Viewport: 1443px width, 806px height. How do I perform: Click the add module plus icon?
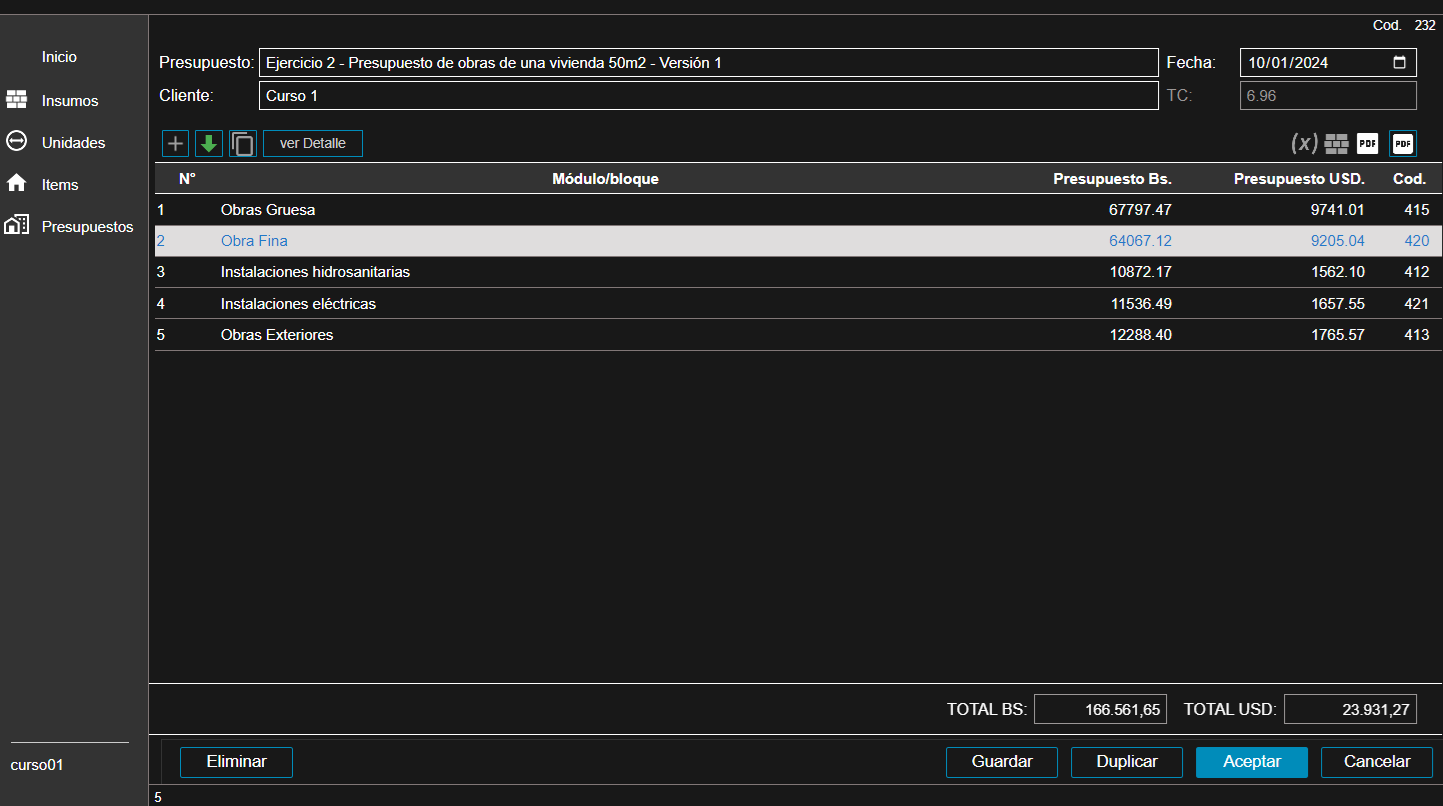point(176,144)
